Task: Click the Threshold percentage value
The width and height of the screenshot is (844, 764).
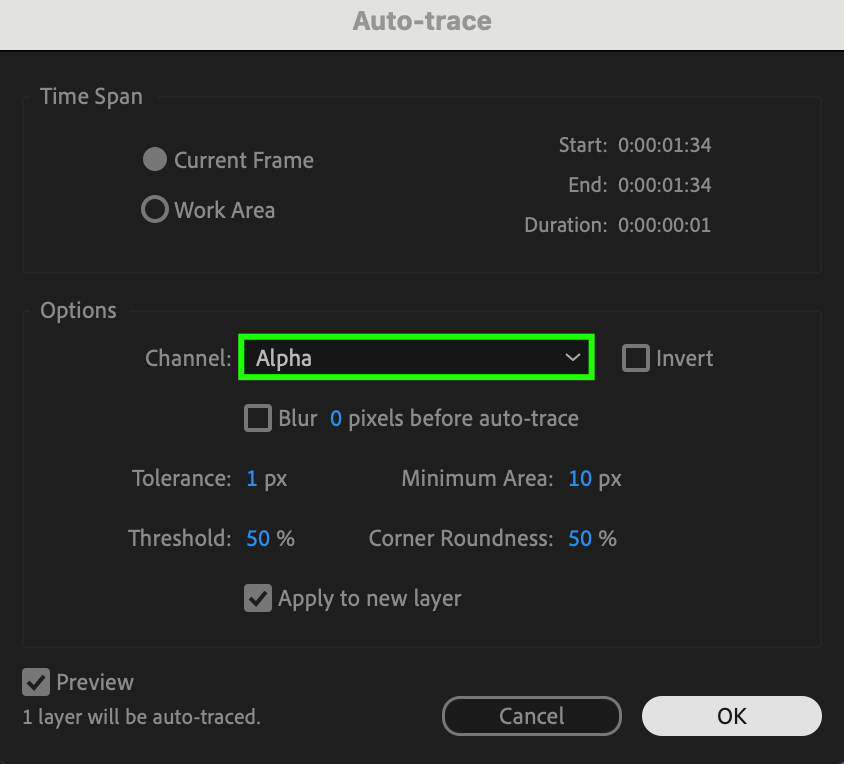Action: (258, 539)
